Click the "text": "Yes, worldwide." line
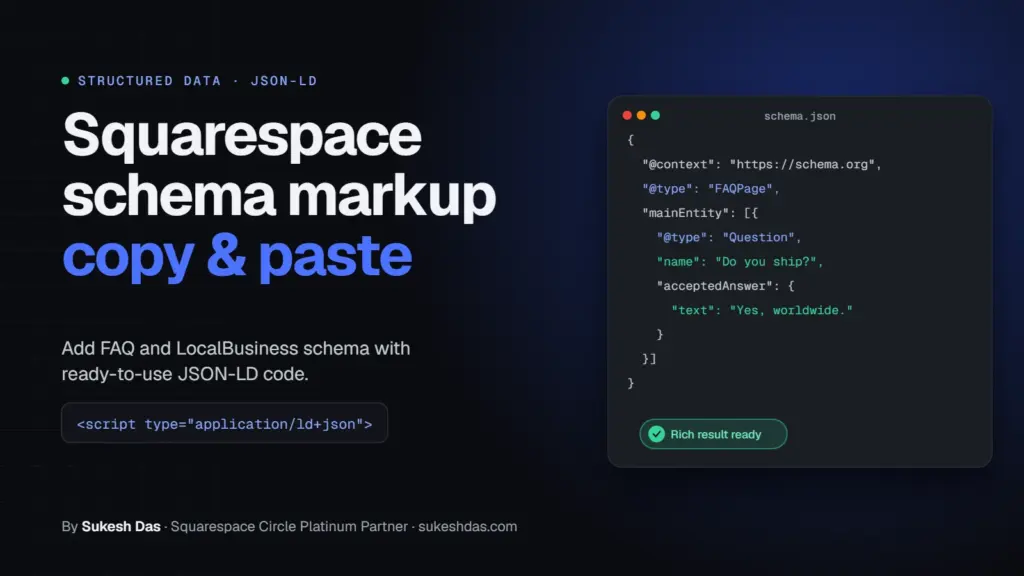1024x576 pixels. [761, 310]
